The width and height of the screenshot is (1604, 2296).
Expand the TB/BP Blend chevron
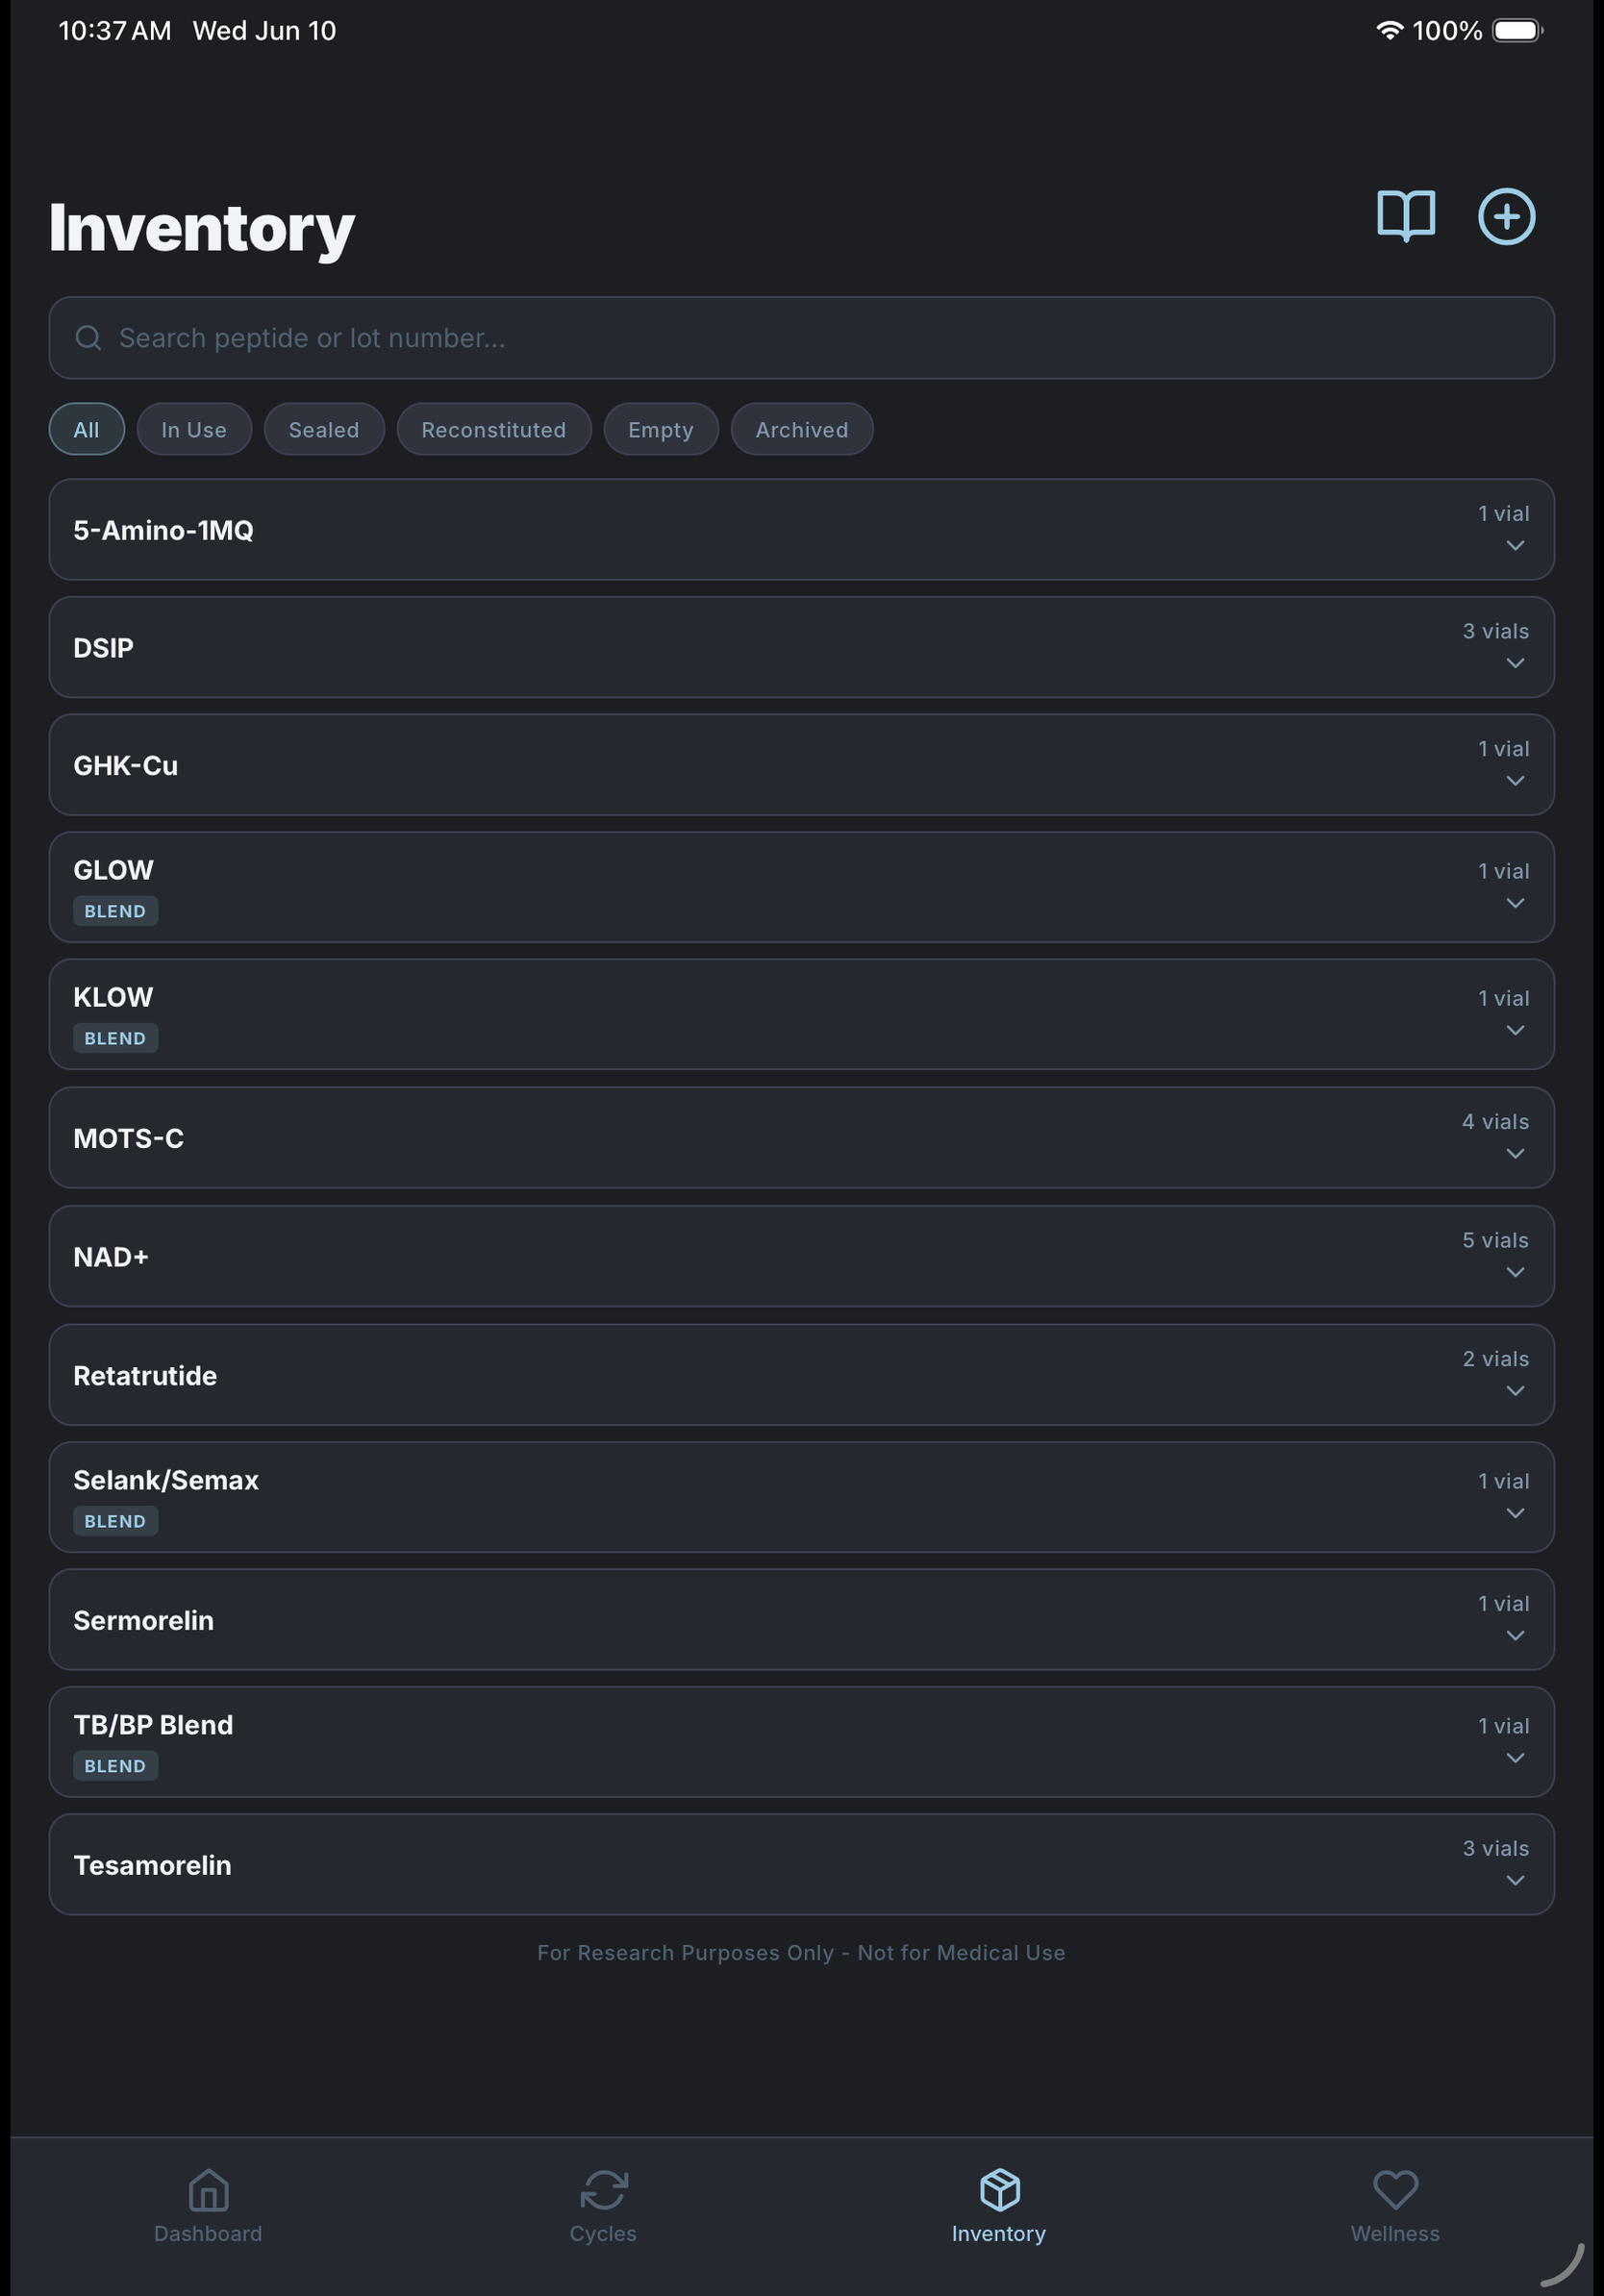1515,1758
